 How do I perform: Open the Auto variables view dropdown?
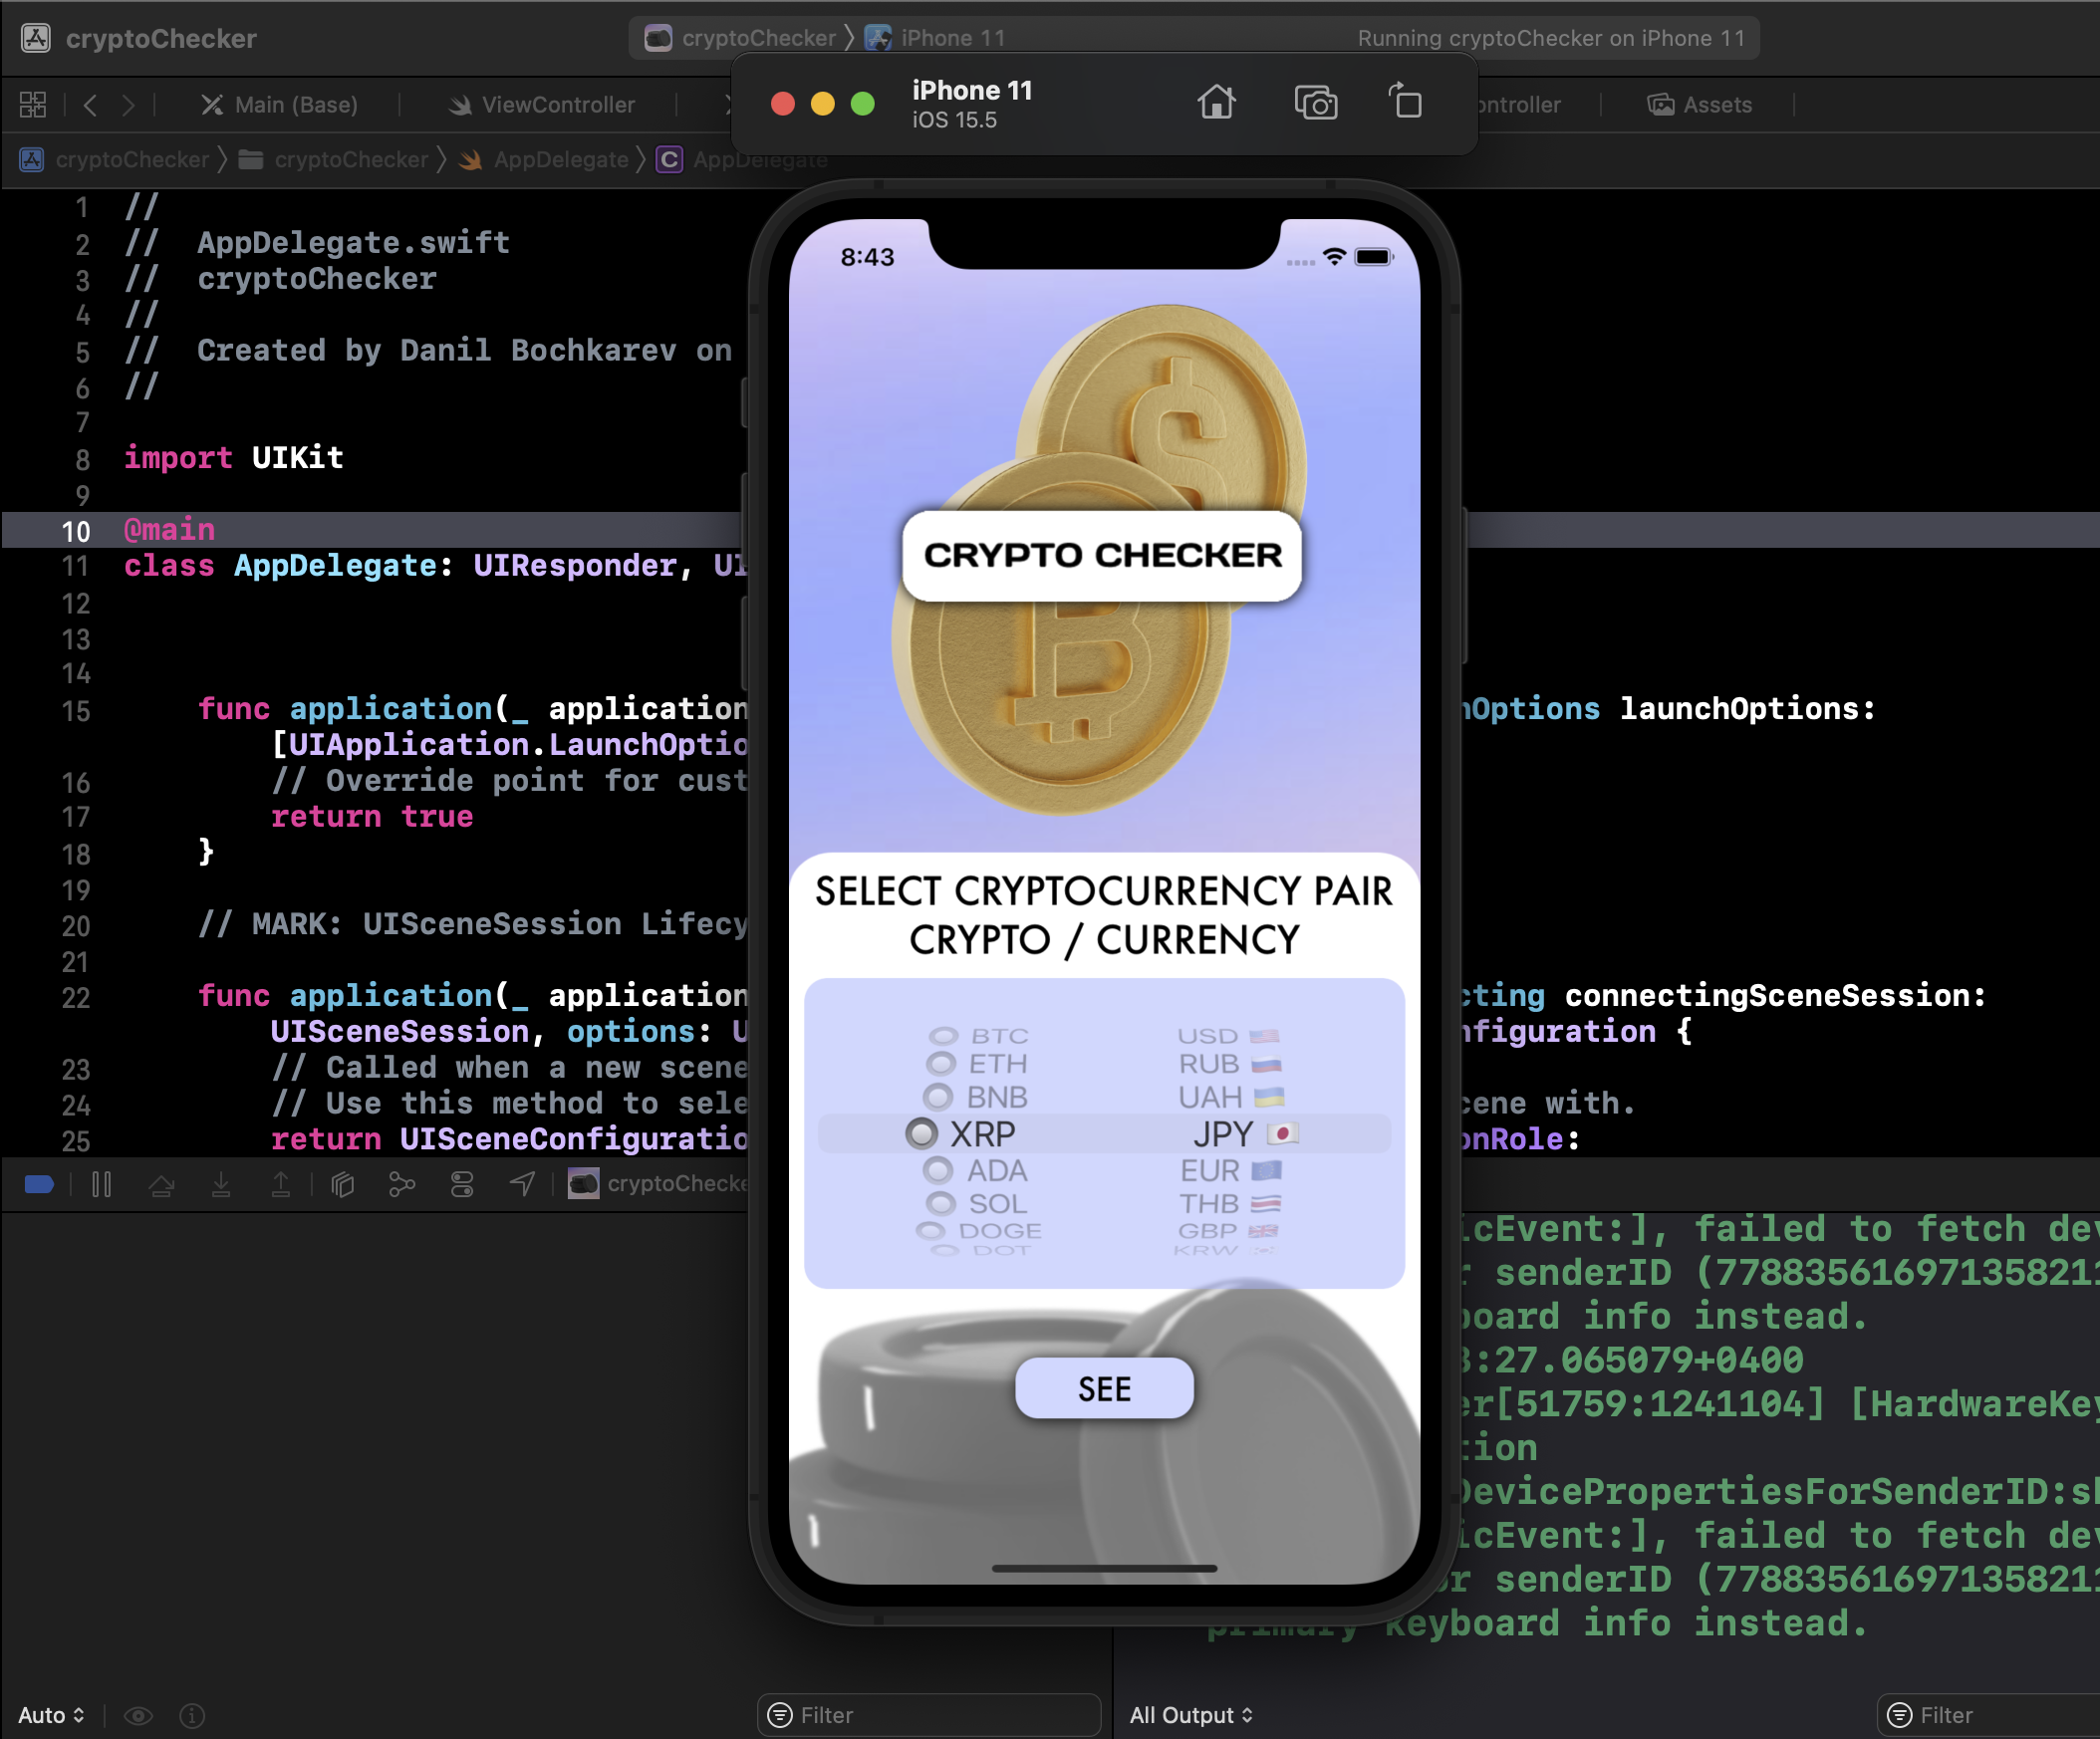click(52, 1715)
